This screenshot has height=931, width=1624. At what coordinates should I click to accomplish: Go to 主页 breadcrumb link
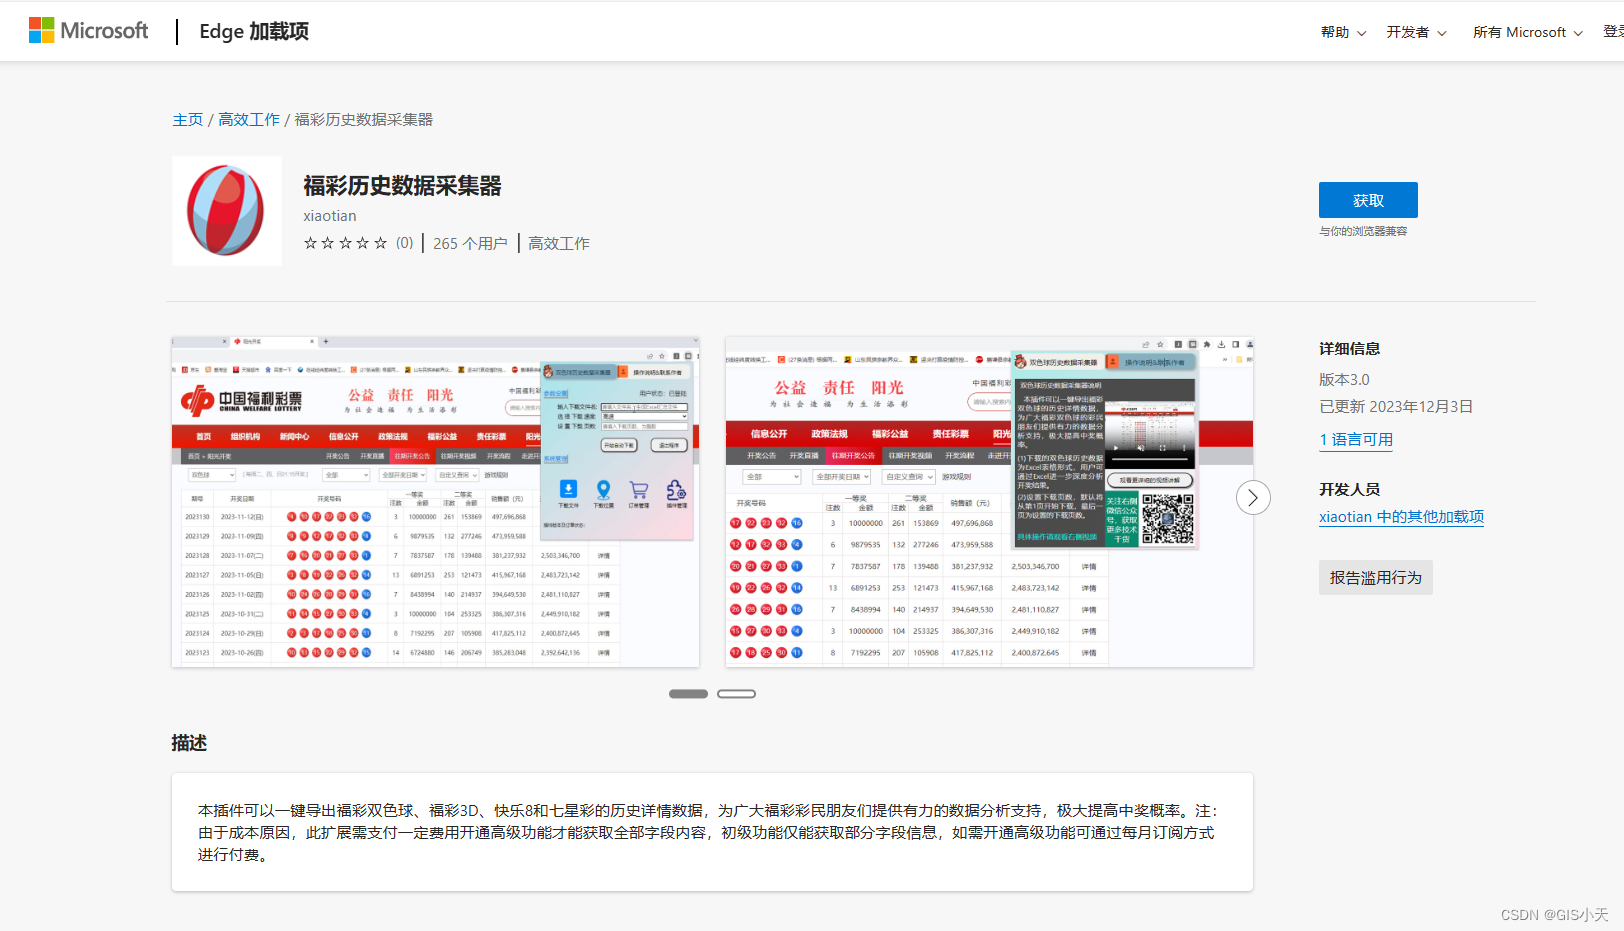coord(188,119)
